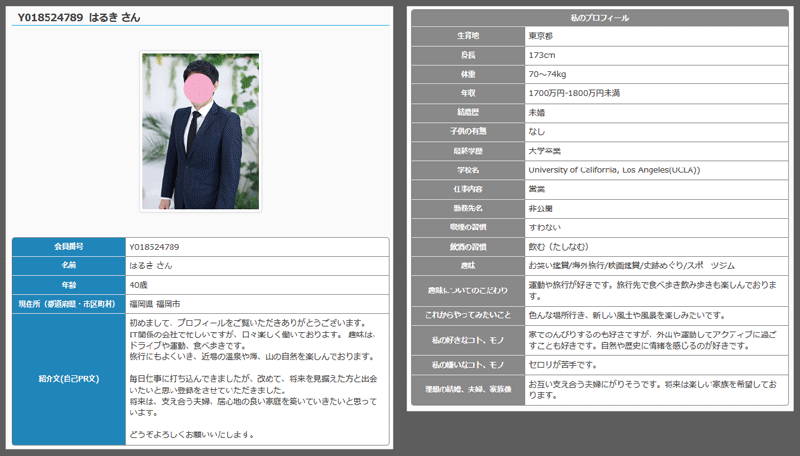Click the age value '40歳'
The width and height of the screenshot is (800, 456).
(138, 285)
